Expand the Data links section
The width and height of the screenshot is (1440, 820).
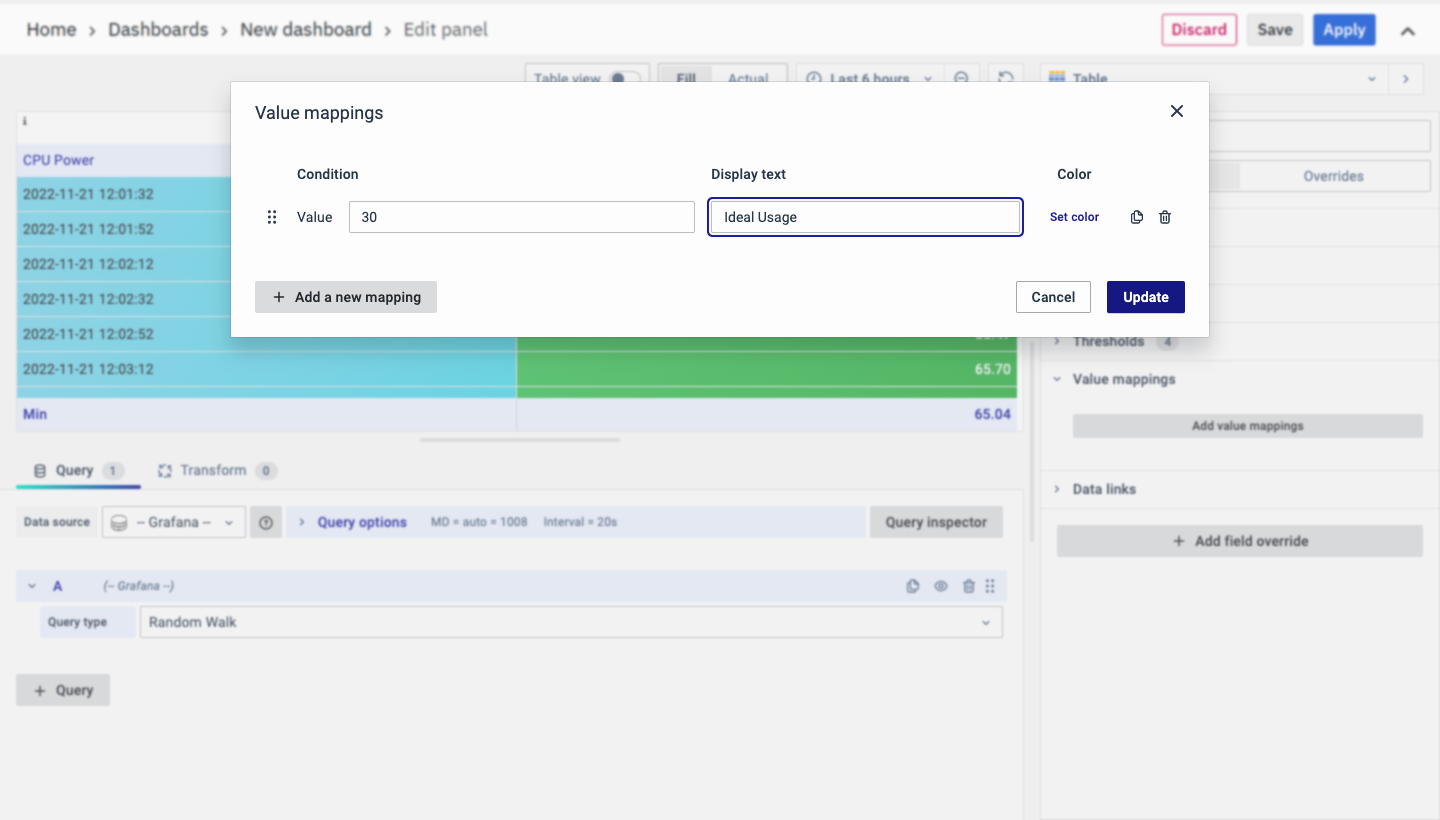[1104, 489]
